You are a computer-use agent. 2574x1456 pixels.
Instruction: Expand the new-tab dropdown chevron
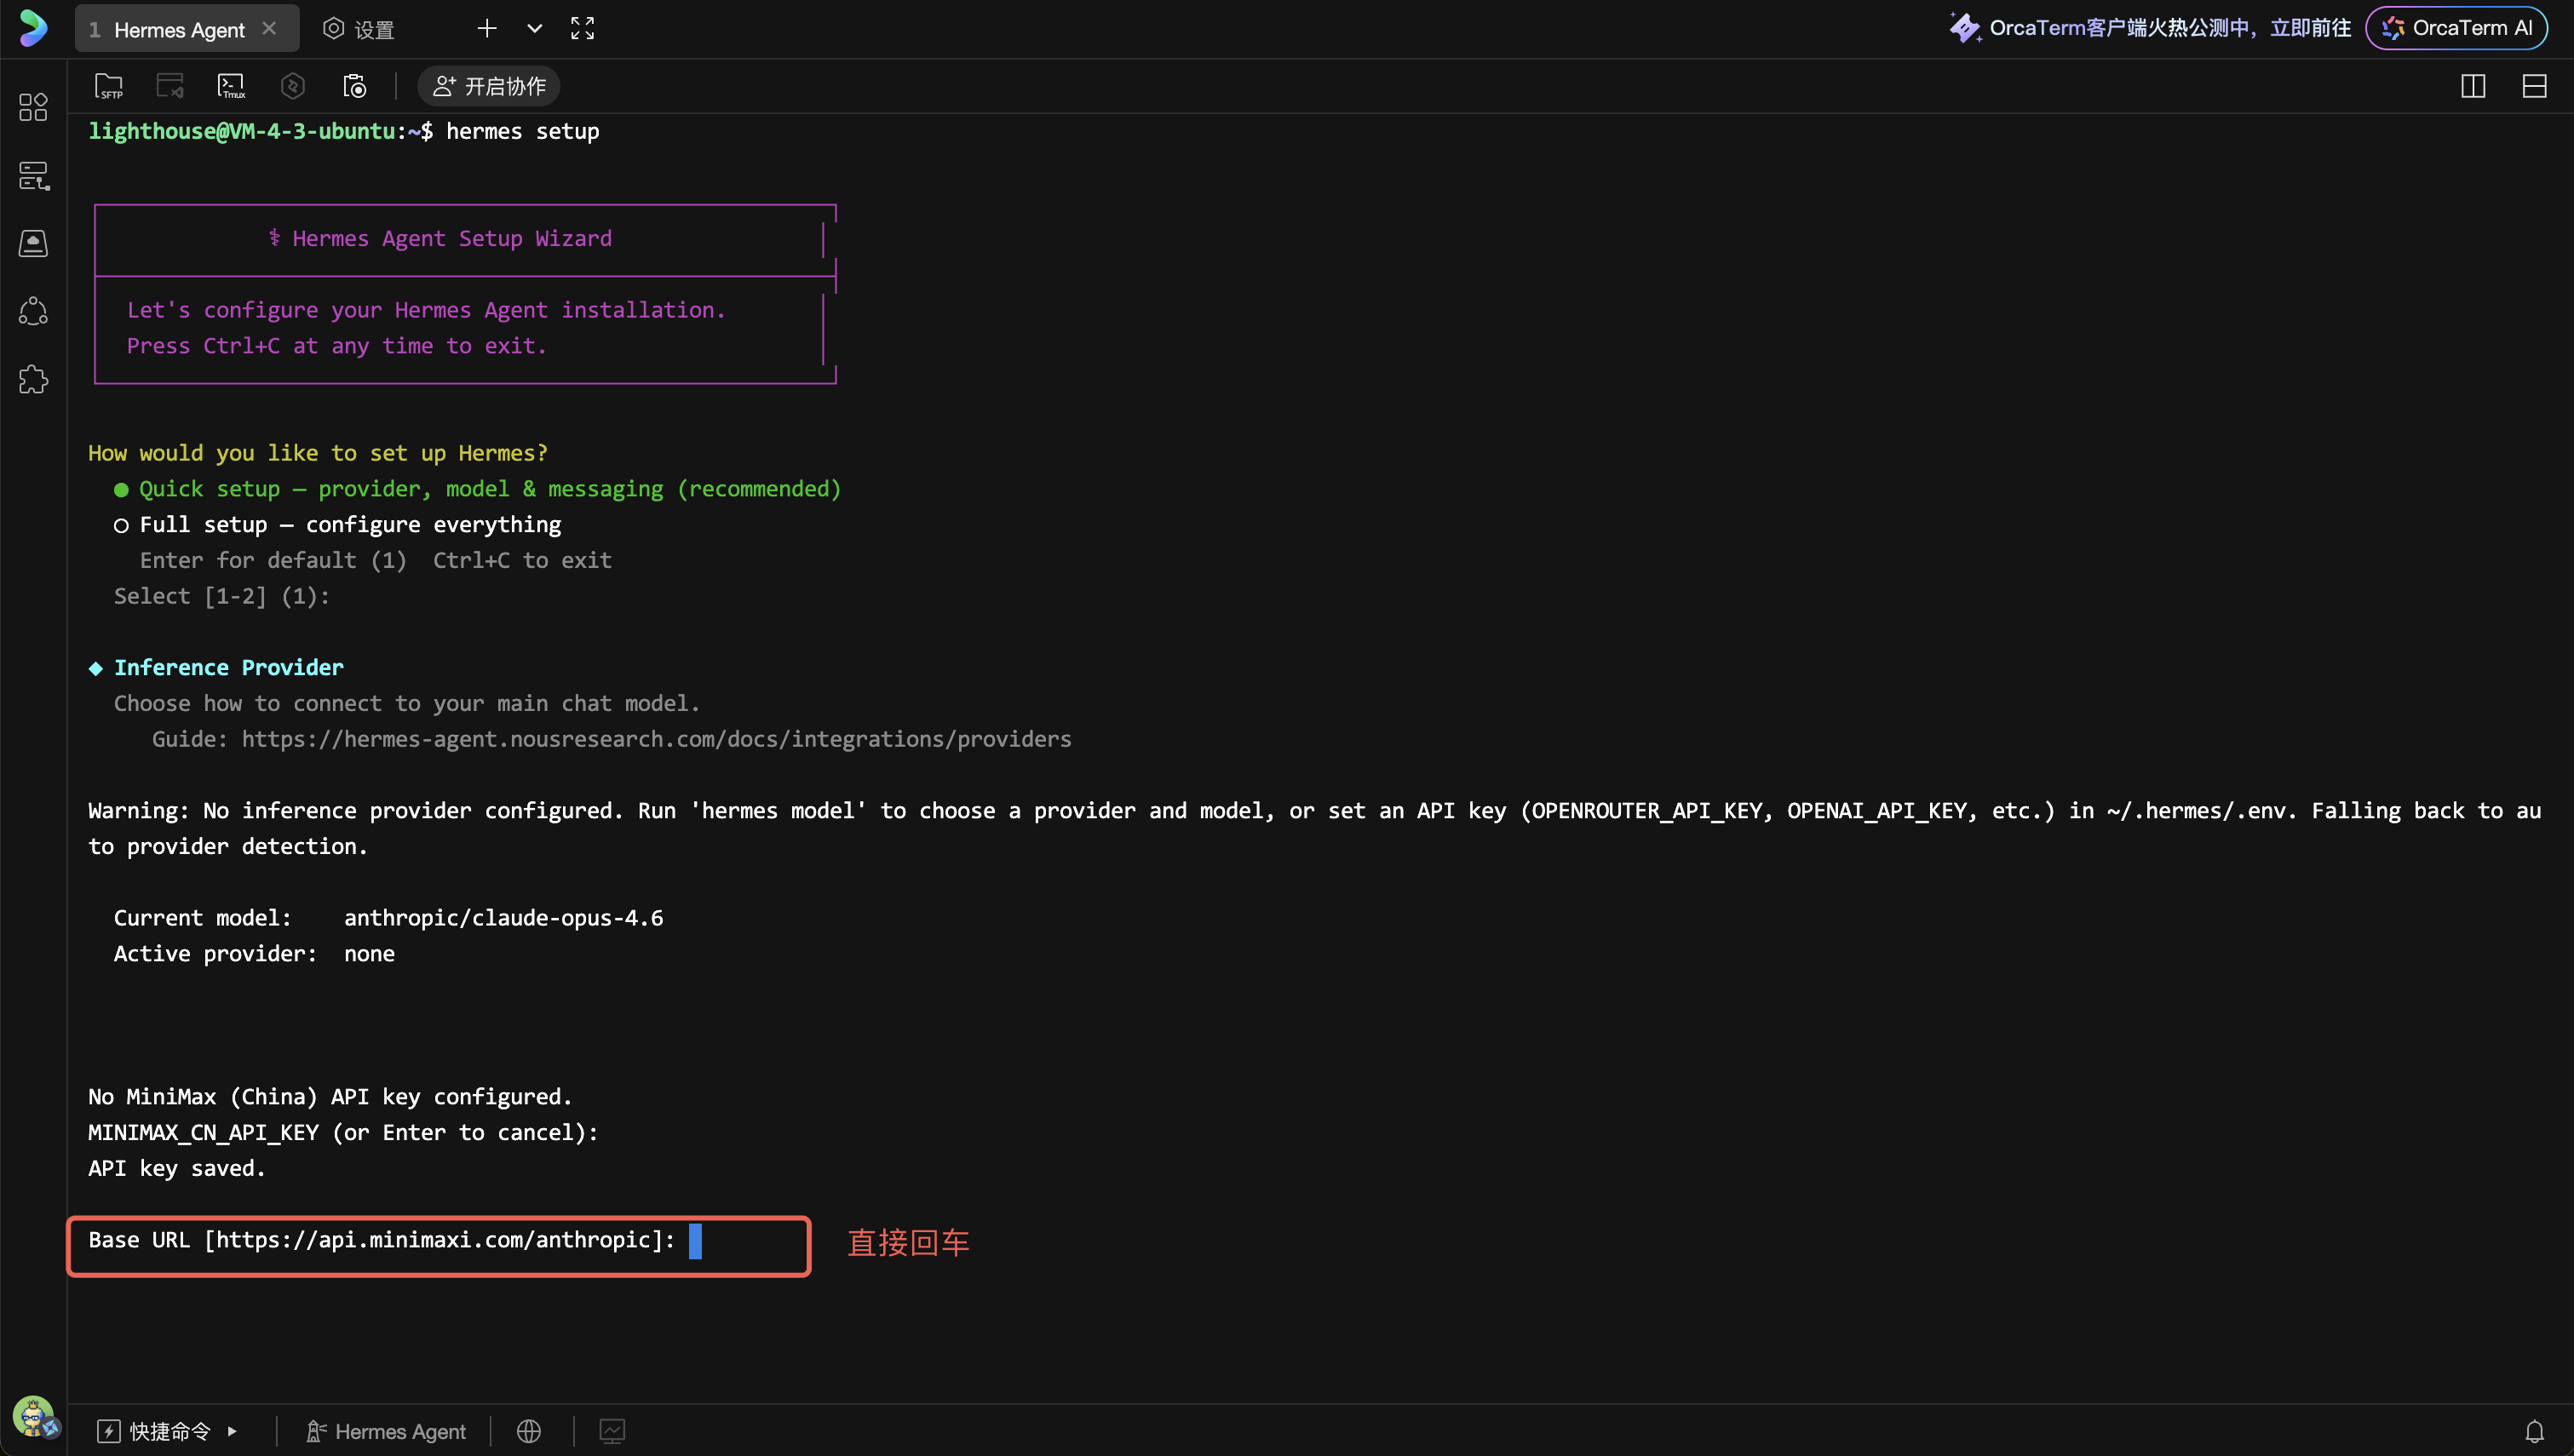tap(535, 28)
